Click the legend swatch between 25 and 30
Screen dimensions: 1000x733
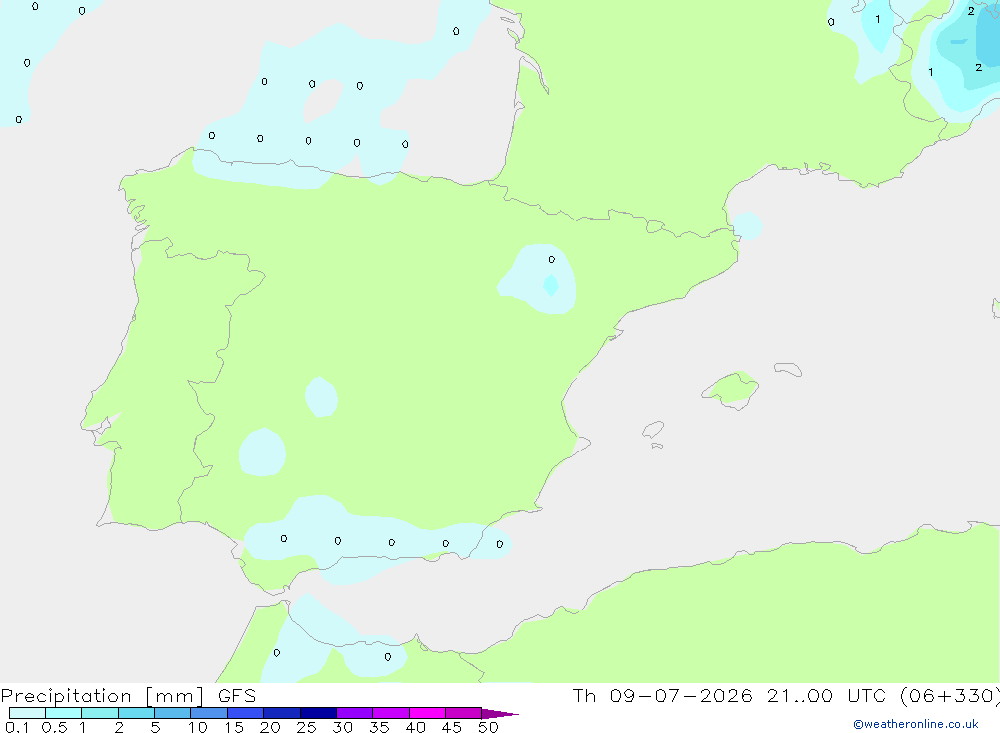point(318,713)
